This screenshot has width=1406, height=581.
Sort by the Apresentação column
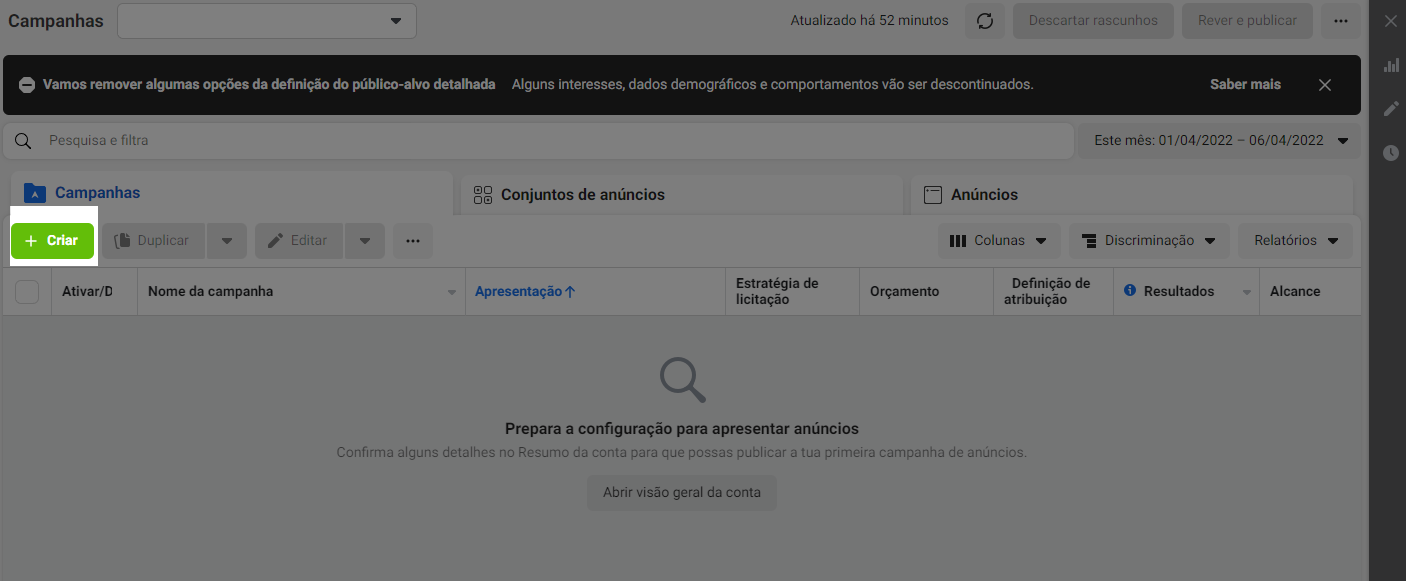525,292
